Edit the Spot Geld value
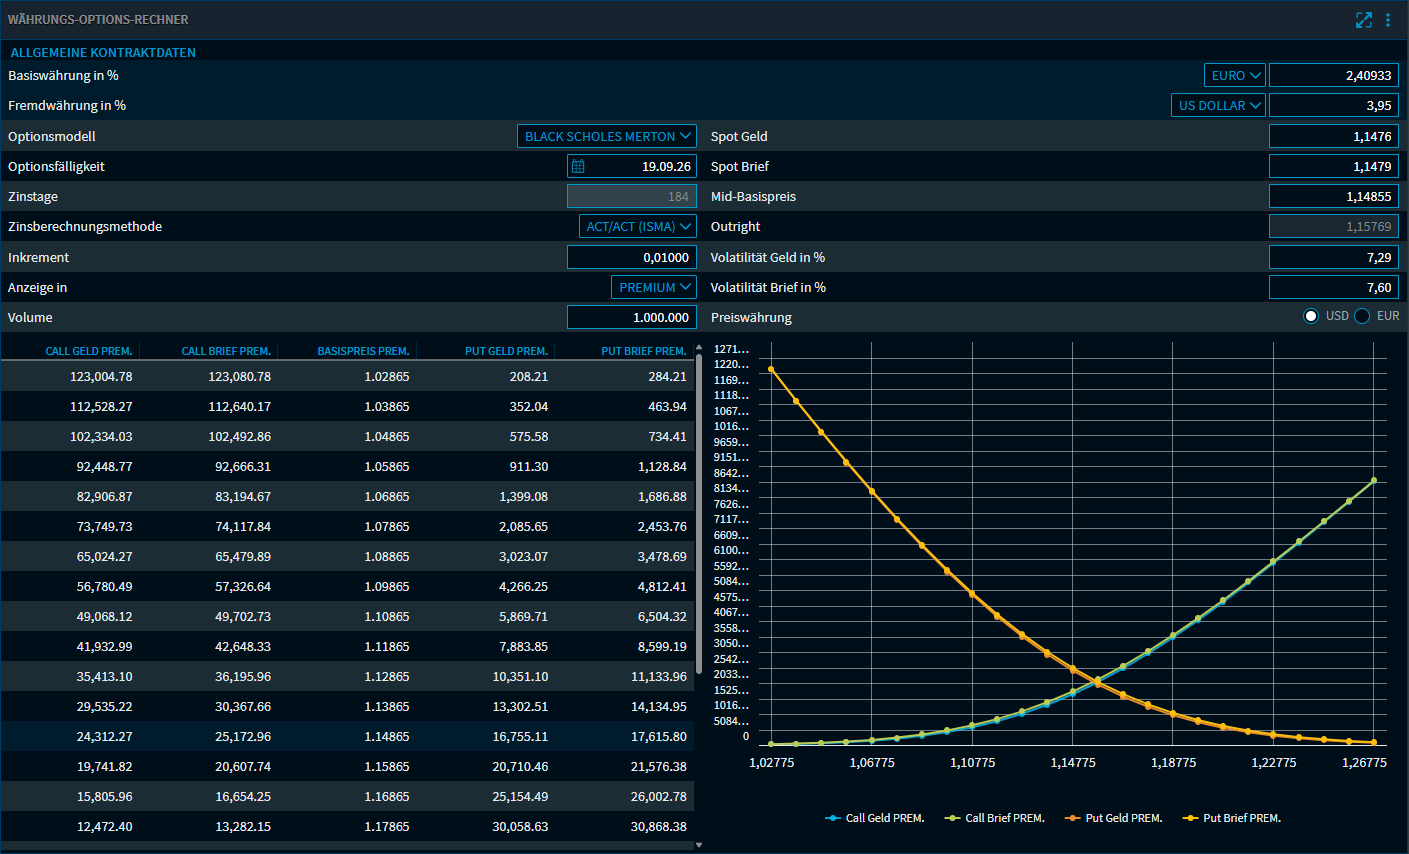The height and width of the screenshot is (854, 1409). point(1334,136)
